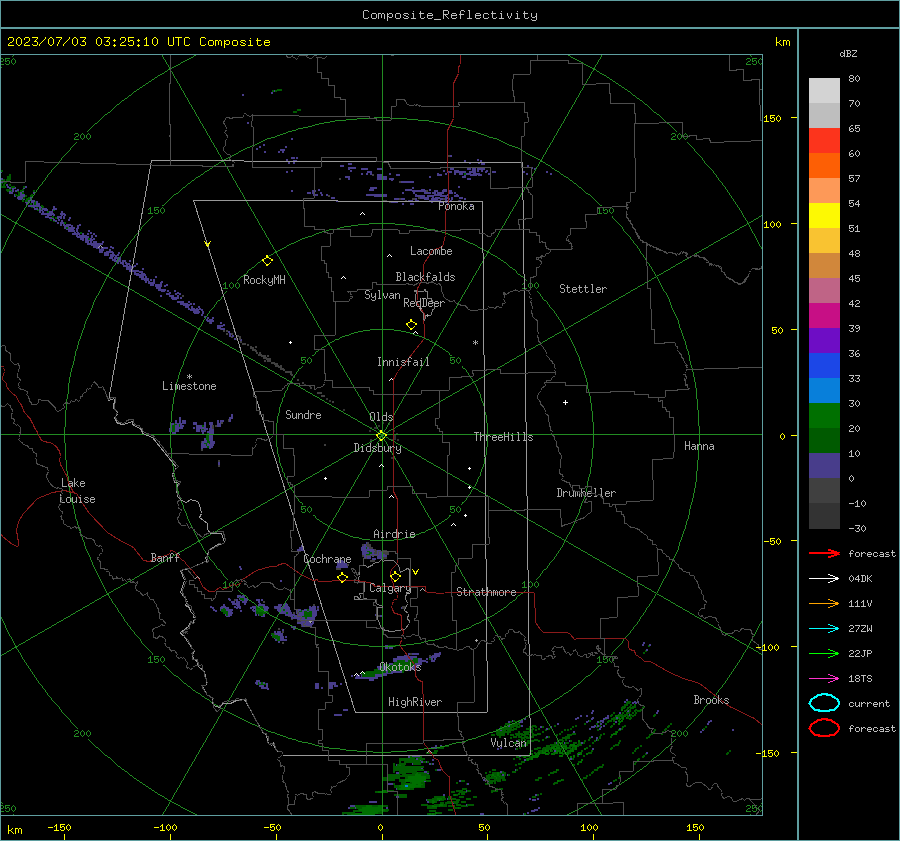900x841 pixels.
Task: Click the Composite_Reflectivity title
Action: tap(450, 15)
